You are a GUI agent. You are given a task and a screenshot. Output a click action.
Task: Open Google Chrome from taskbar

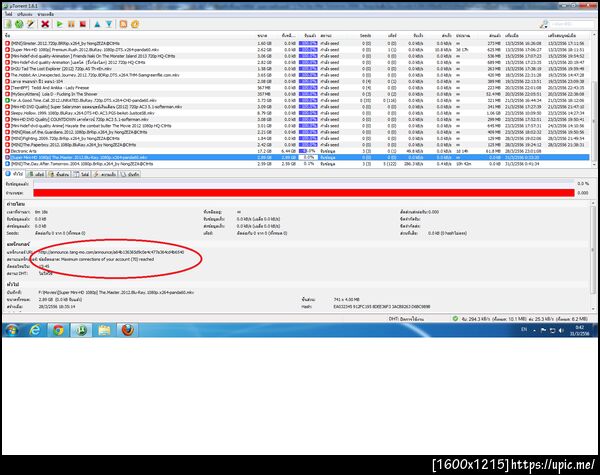click(58, 330)
